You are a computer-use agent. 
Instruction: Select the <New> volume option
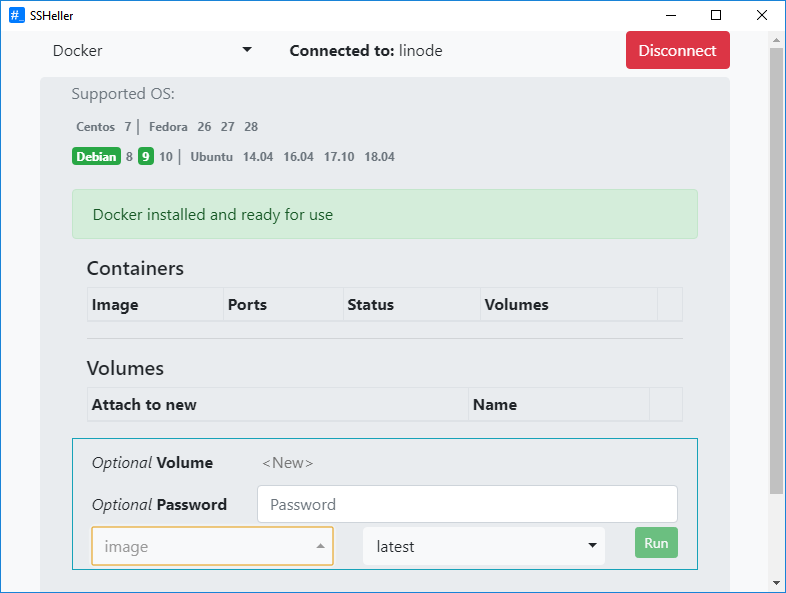[287, 463]
